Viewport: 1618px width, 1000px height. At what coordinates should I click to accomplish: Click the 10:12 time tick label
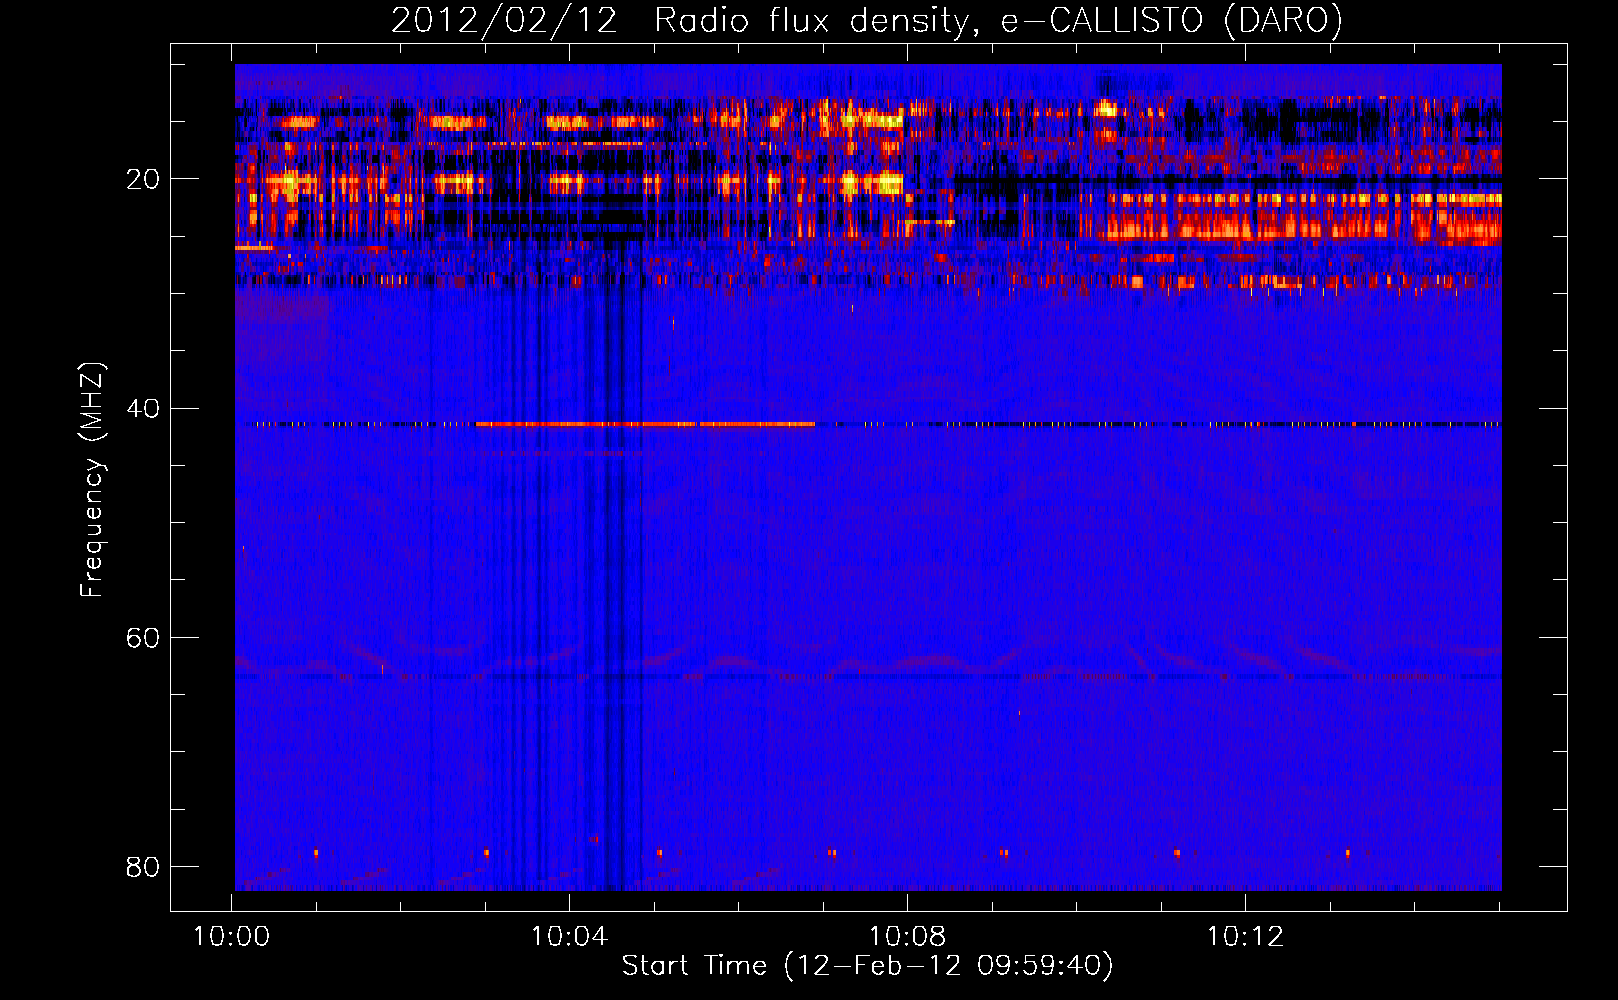[x=1245, y=937]
